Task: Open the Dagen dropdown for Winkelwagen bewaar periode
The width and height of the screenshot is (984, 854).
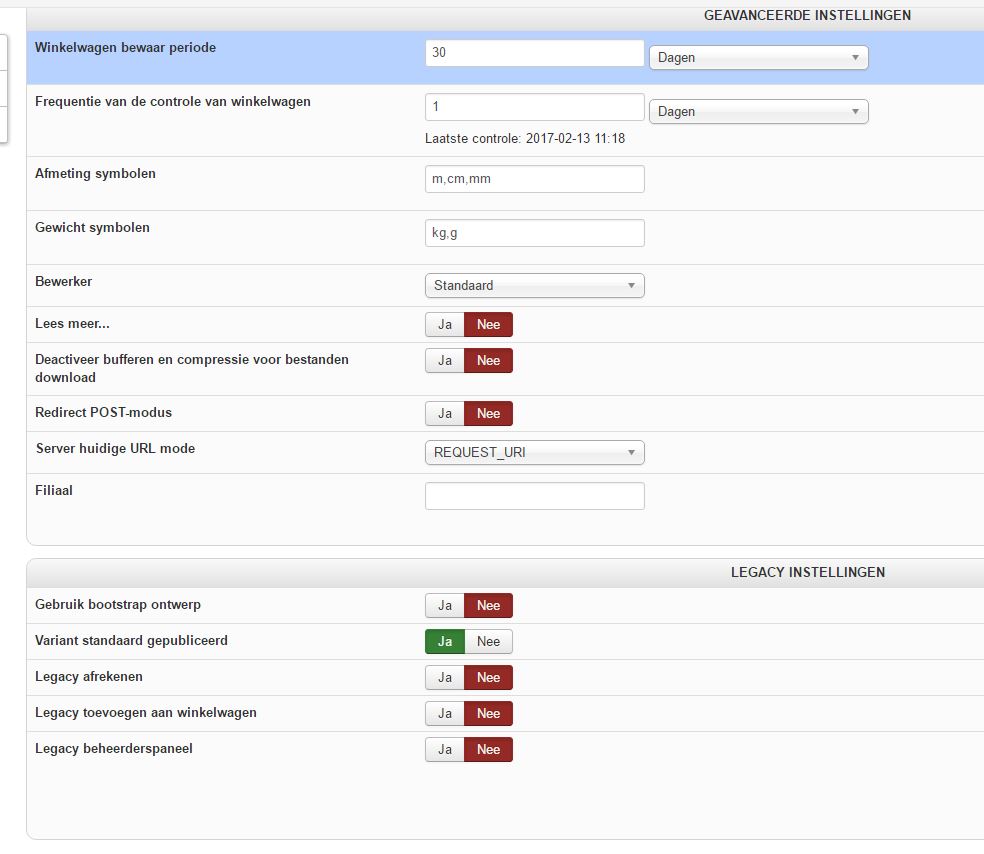Action: click(759, 58)
